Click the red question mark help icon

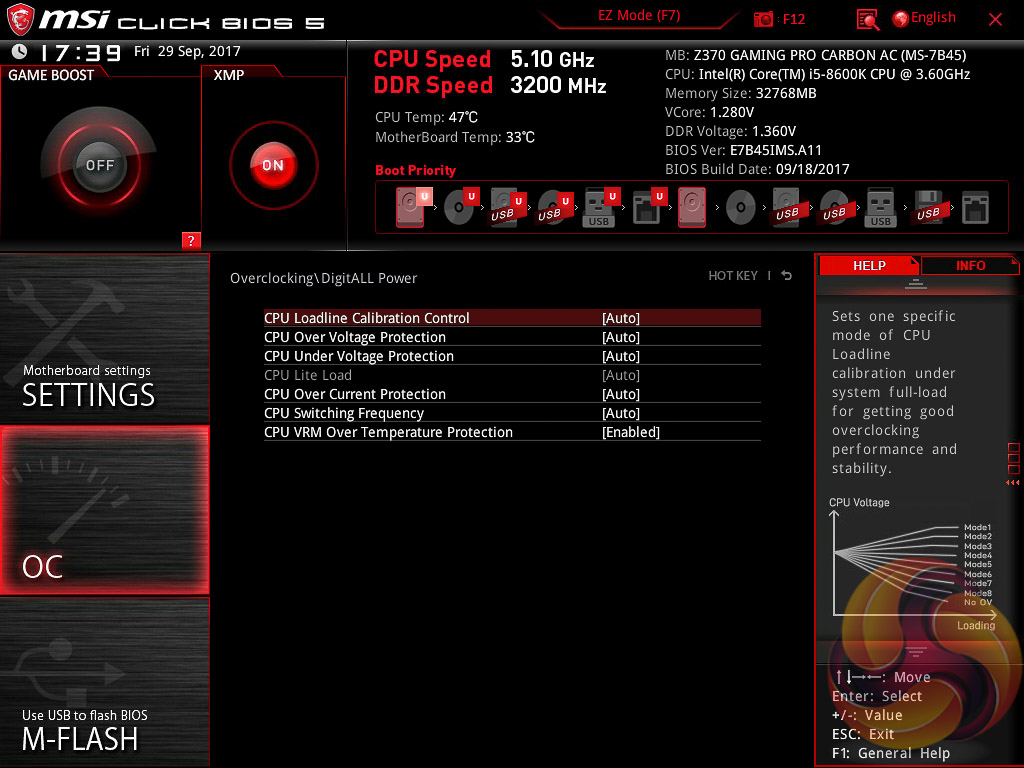pos(191,240)
